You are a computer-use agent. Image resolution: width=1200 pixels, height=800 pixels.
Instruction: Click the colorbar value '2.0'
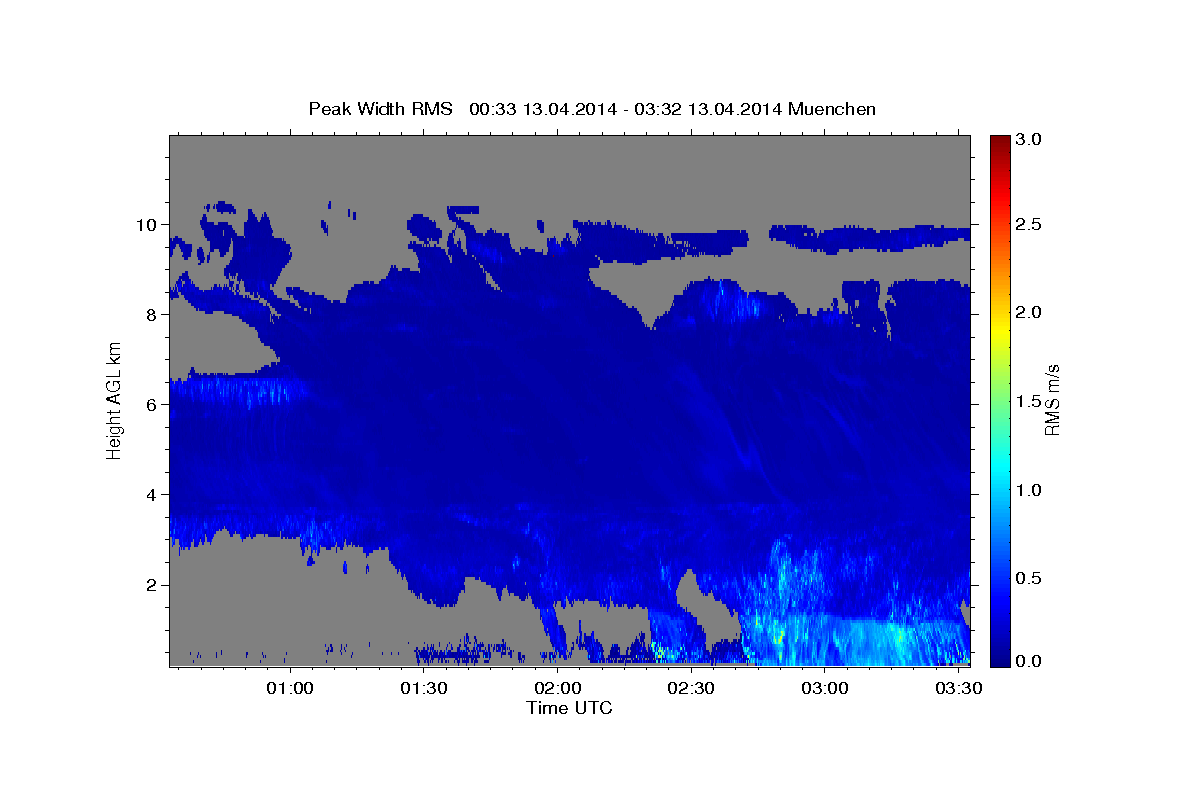pyautogui.click(x=1029, y=313)
